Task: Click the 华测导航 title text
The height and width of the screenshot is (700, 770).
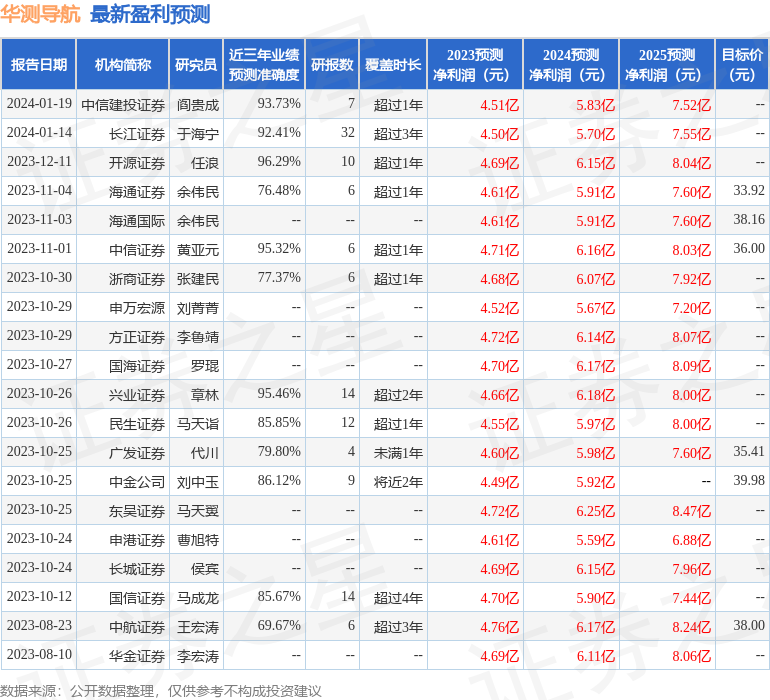Action: [x=40, y=14]
